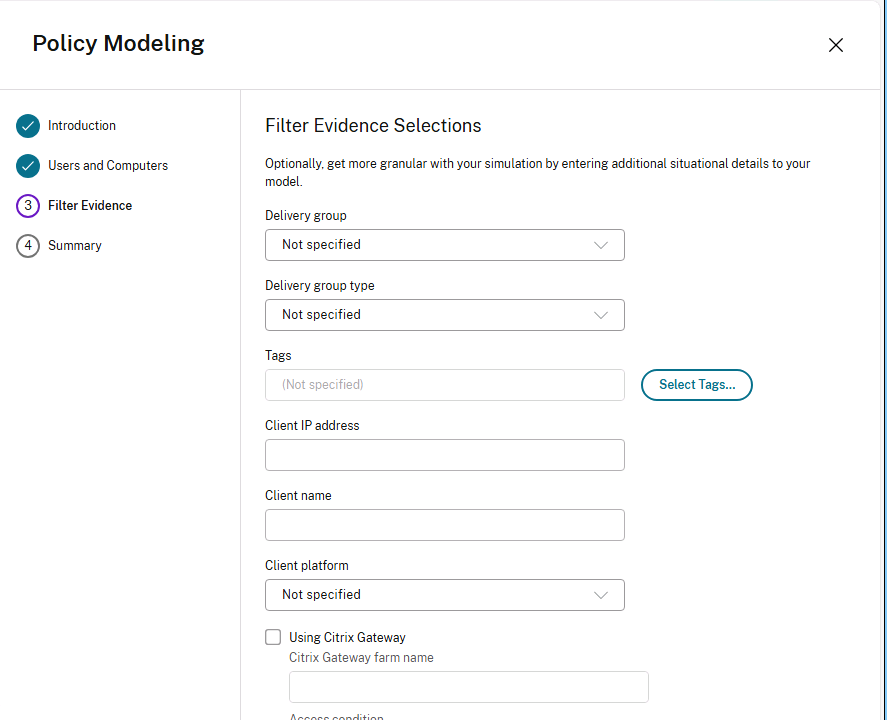
Task: Focus the Client IP address field
Action: click(445, 455)
